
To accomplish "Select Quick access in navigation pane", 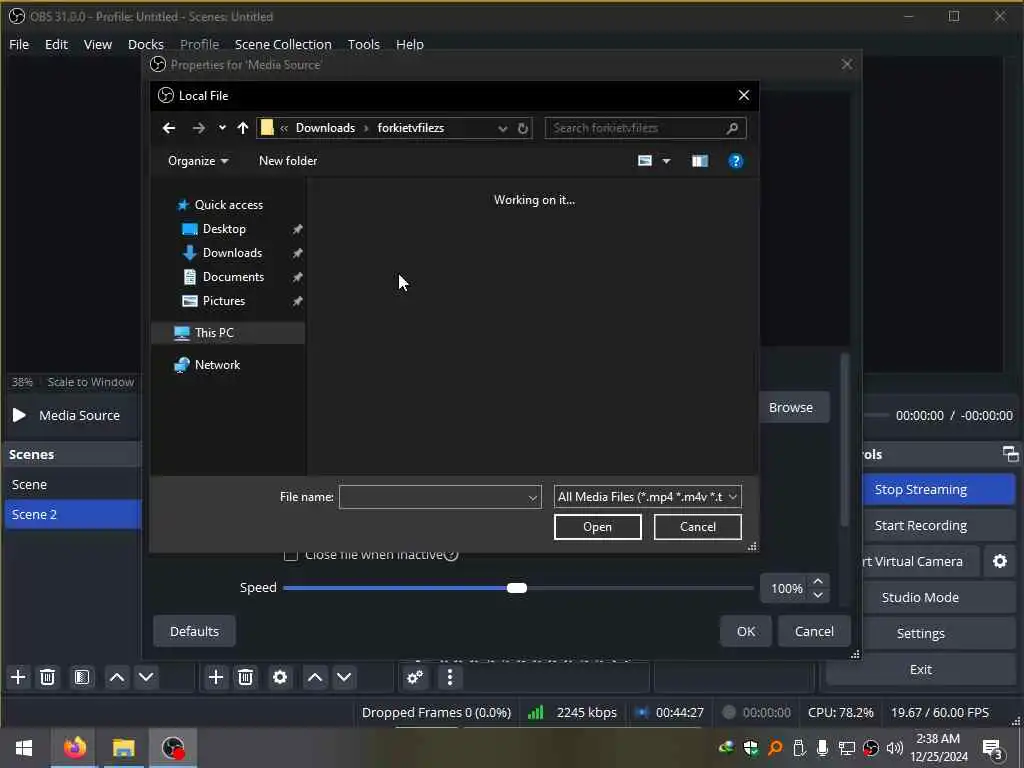I will point(229,205).
